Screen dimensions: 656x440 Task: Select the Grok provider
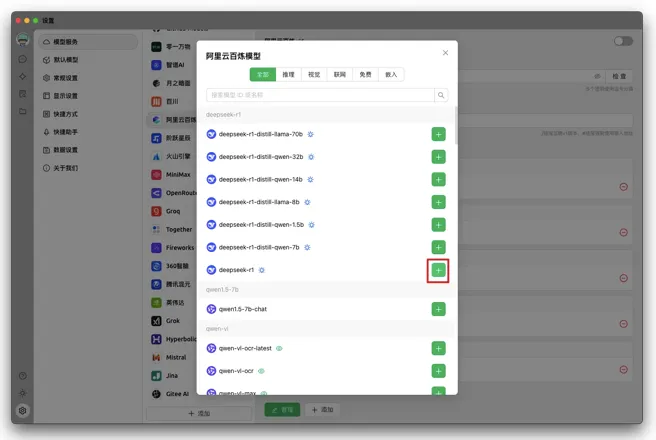[172, 321]
